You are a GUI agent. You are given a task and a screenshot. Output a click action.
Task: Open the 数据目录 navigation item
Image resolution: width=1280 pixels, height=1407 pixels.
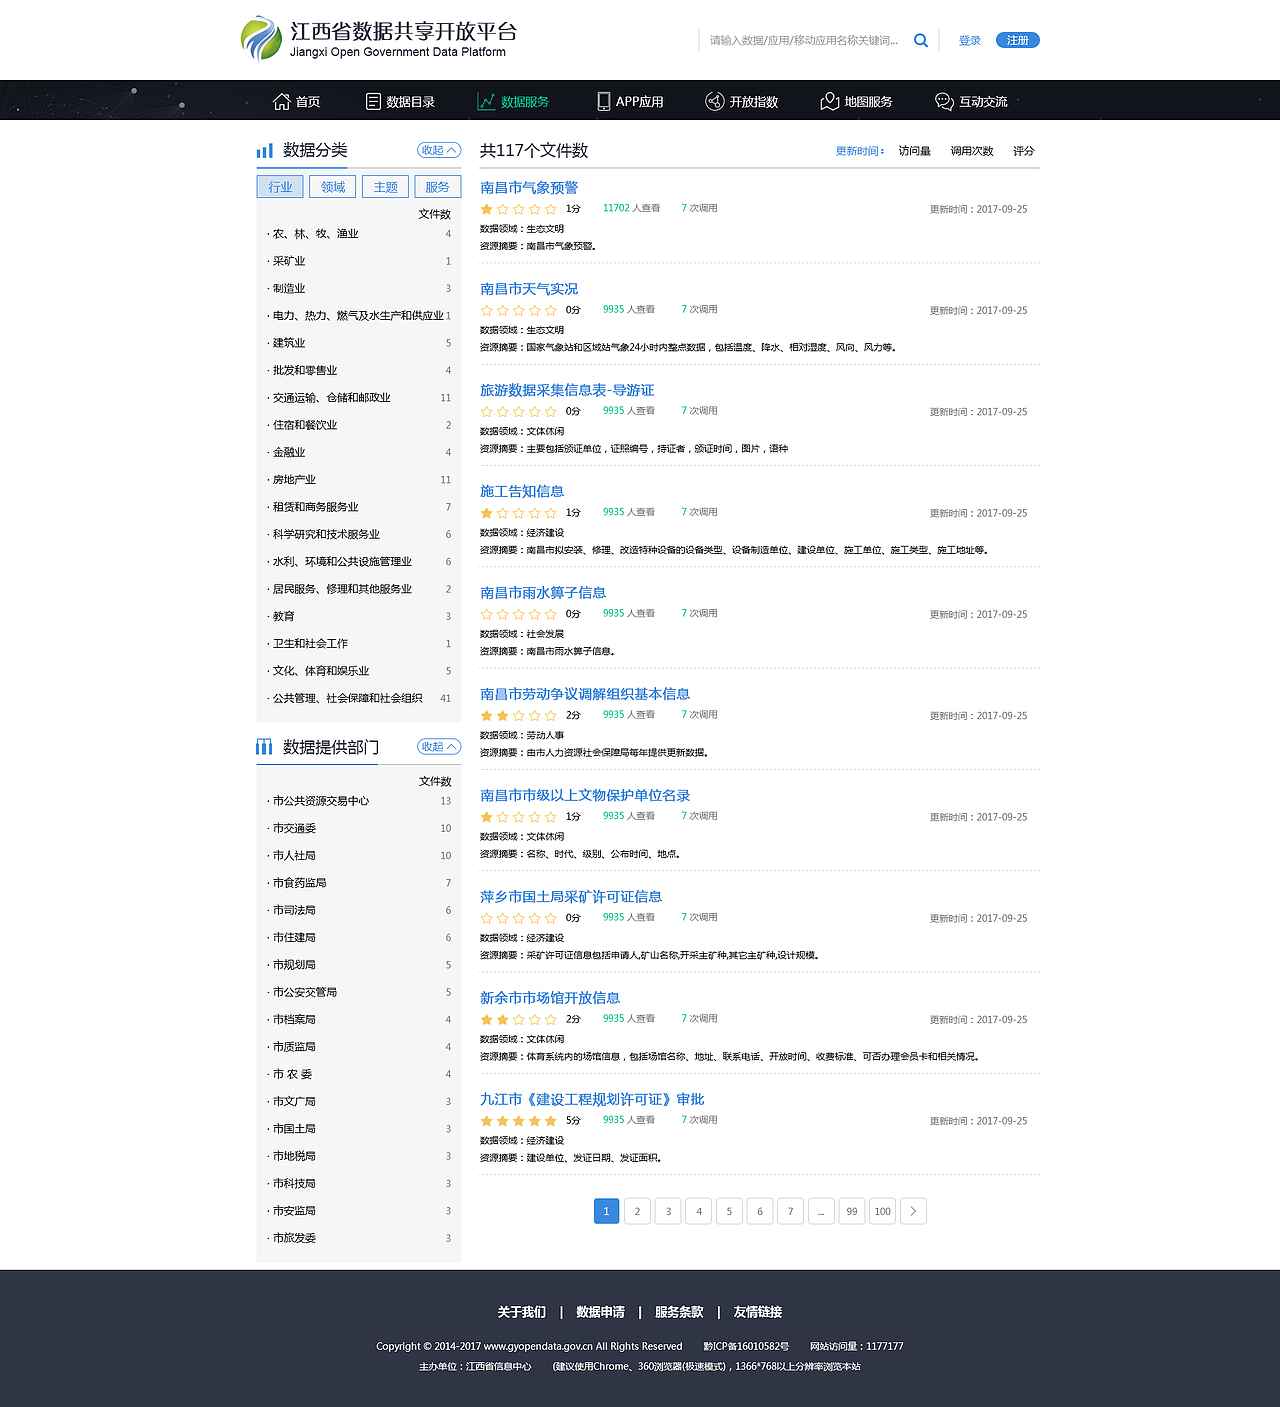pyautogui.click(x=400, y=101)
